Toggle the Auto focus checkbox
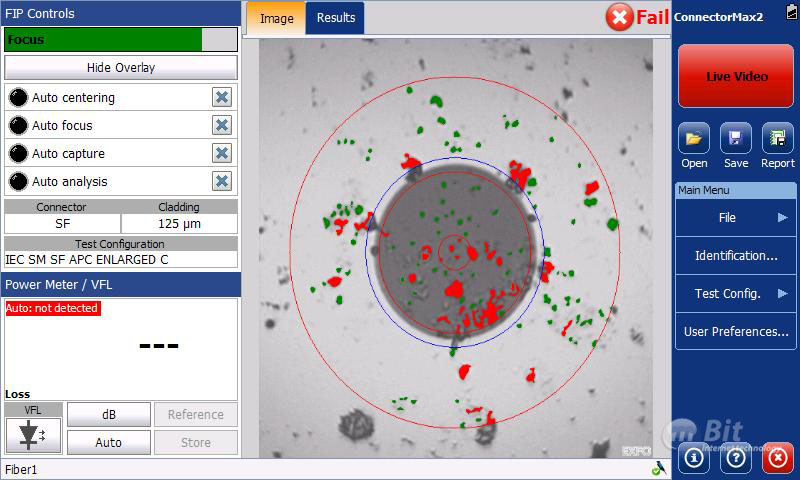This screenshot has height=480, width=800. click(x=222, y=126)
